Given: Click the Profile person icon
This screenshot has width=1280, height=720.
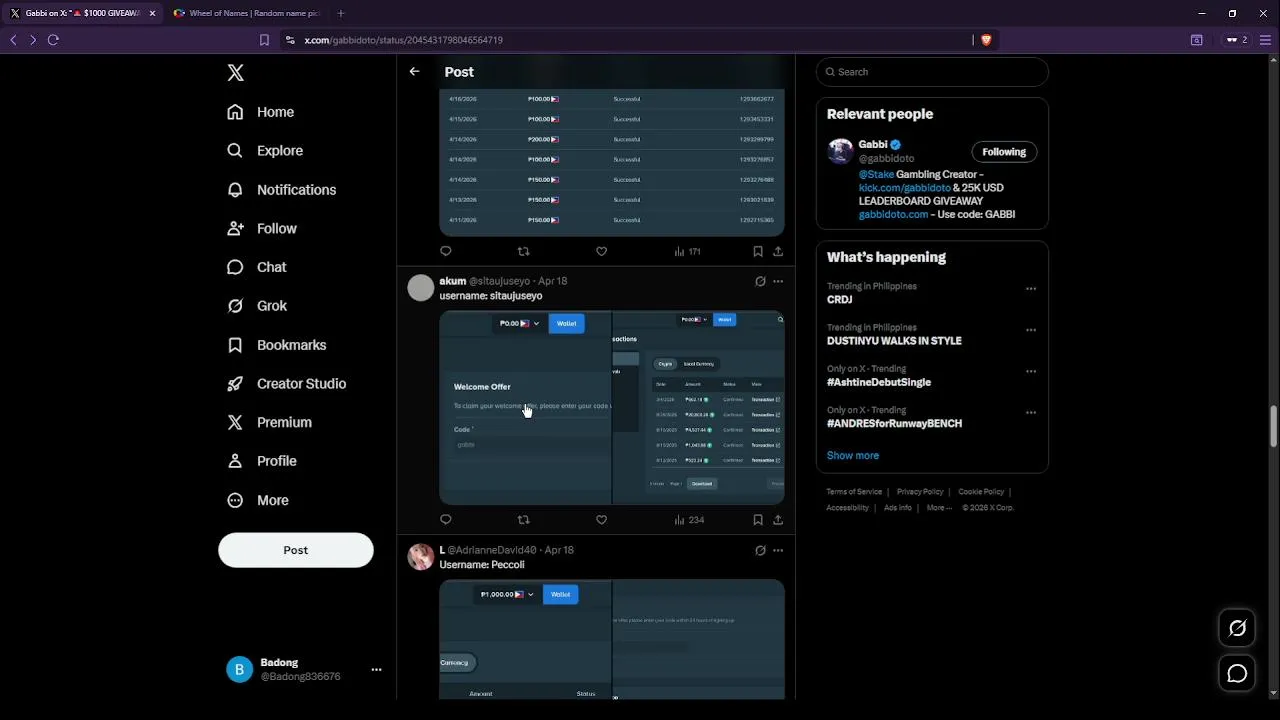Looking at the screenshot, I should click(235, 461).
